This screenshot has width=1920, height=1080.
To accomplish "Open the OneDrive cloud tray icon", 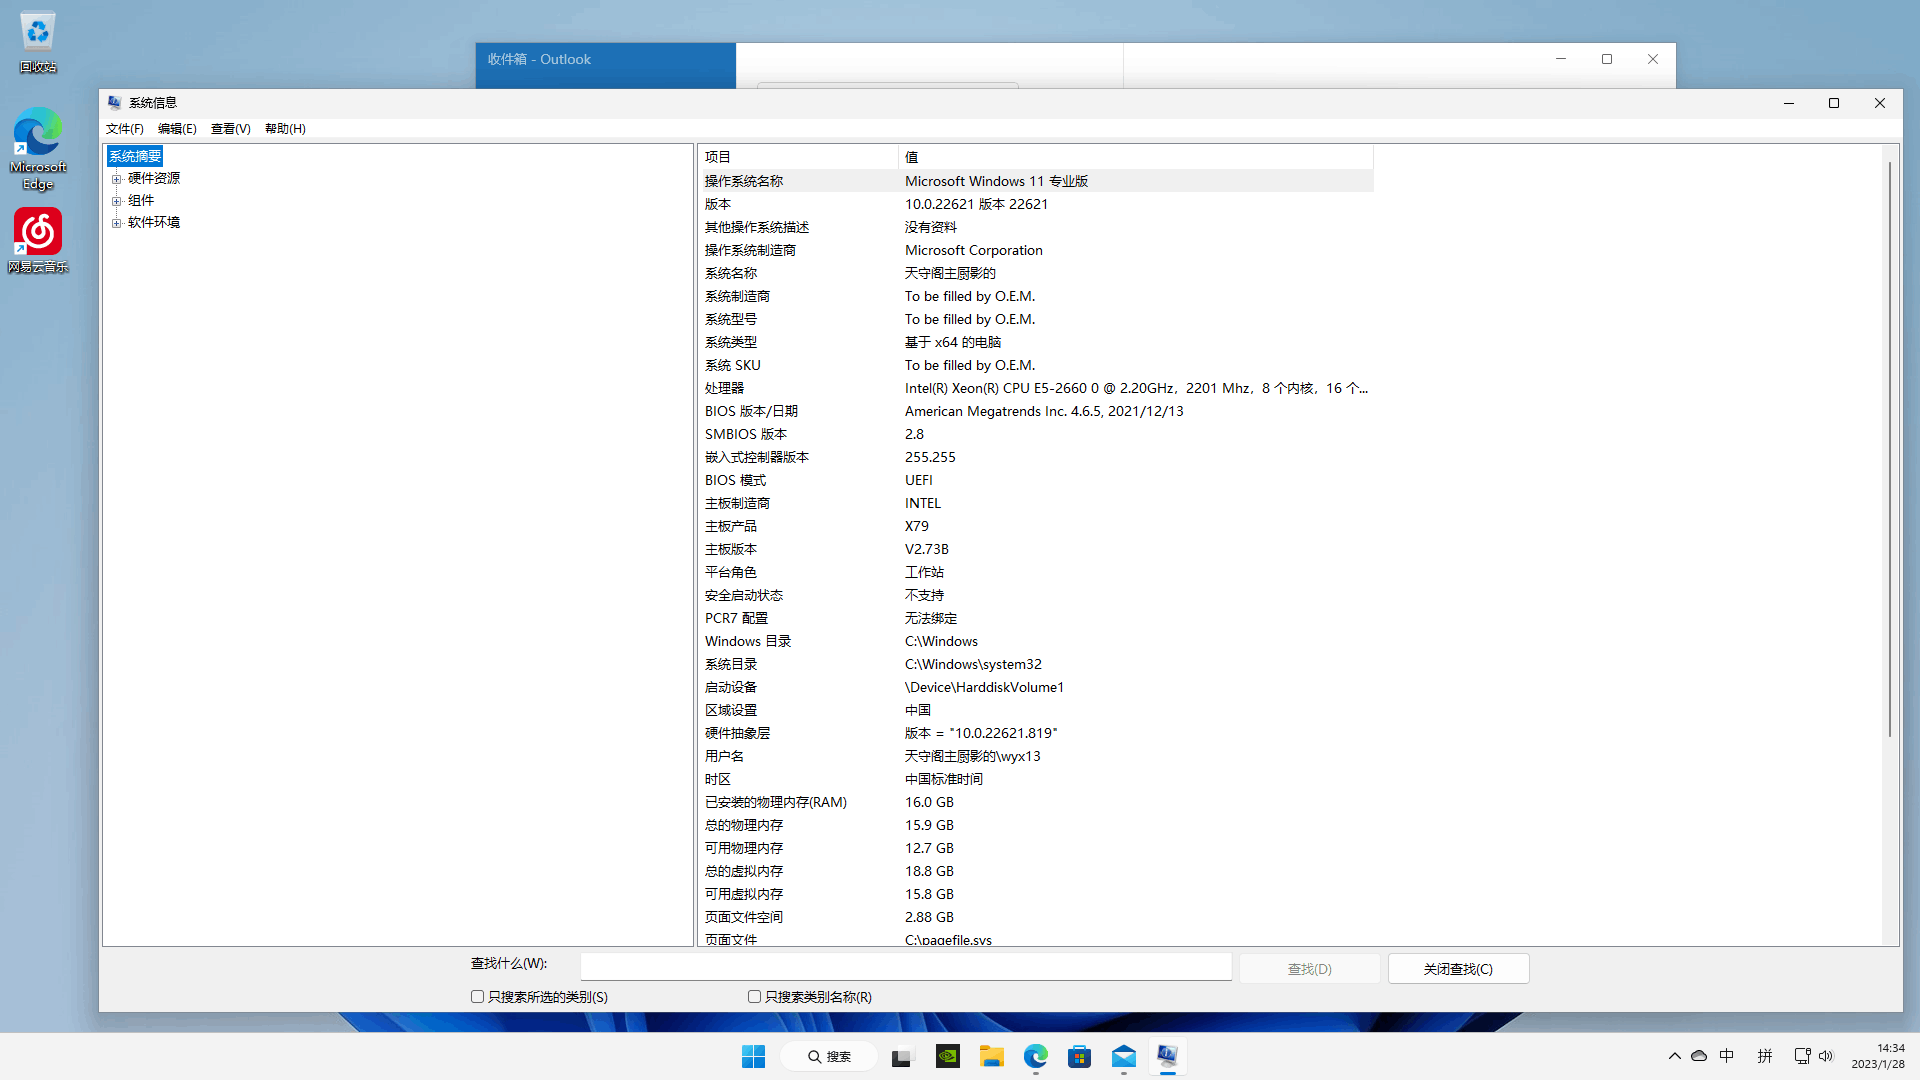I will pos(1699,1056).
